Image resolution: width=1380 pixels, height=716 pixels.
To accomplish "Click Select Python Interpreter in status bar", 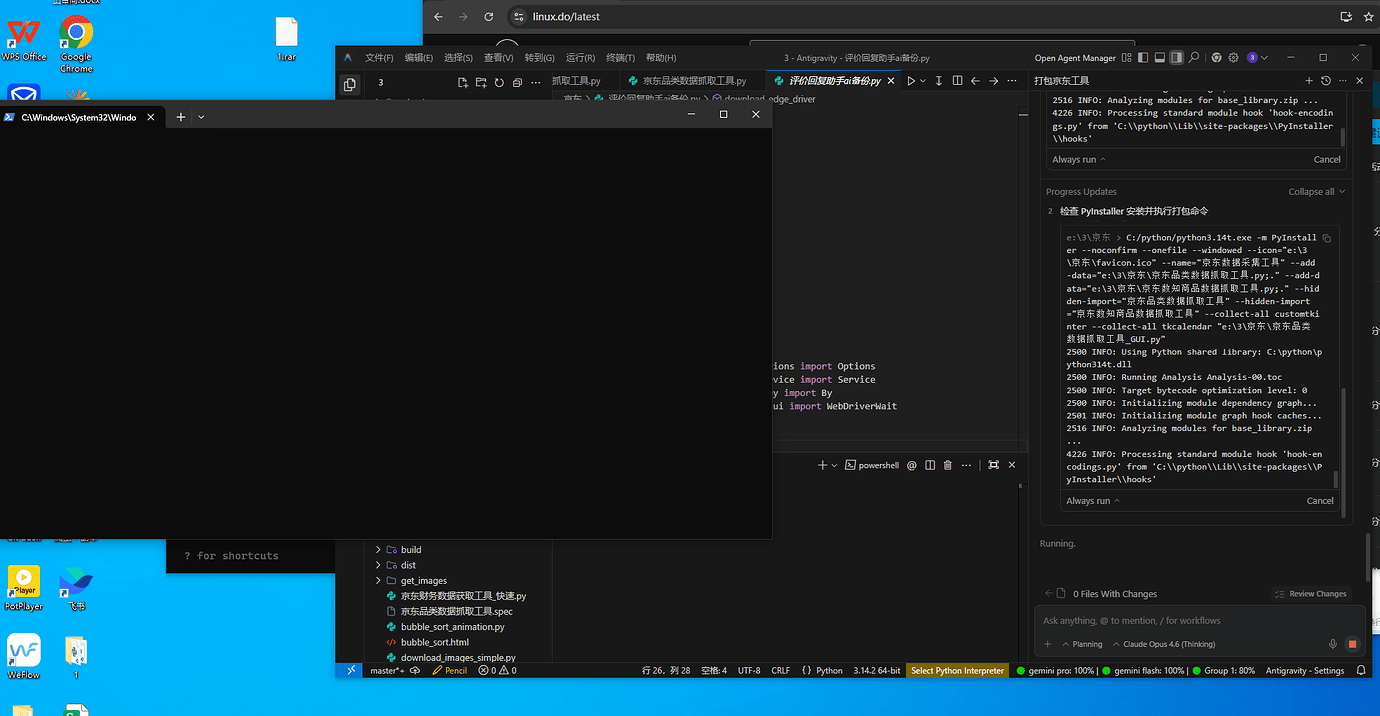I will coord(957,671).
